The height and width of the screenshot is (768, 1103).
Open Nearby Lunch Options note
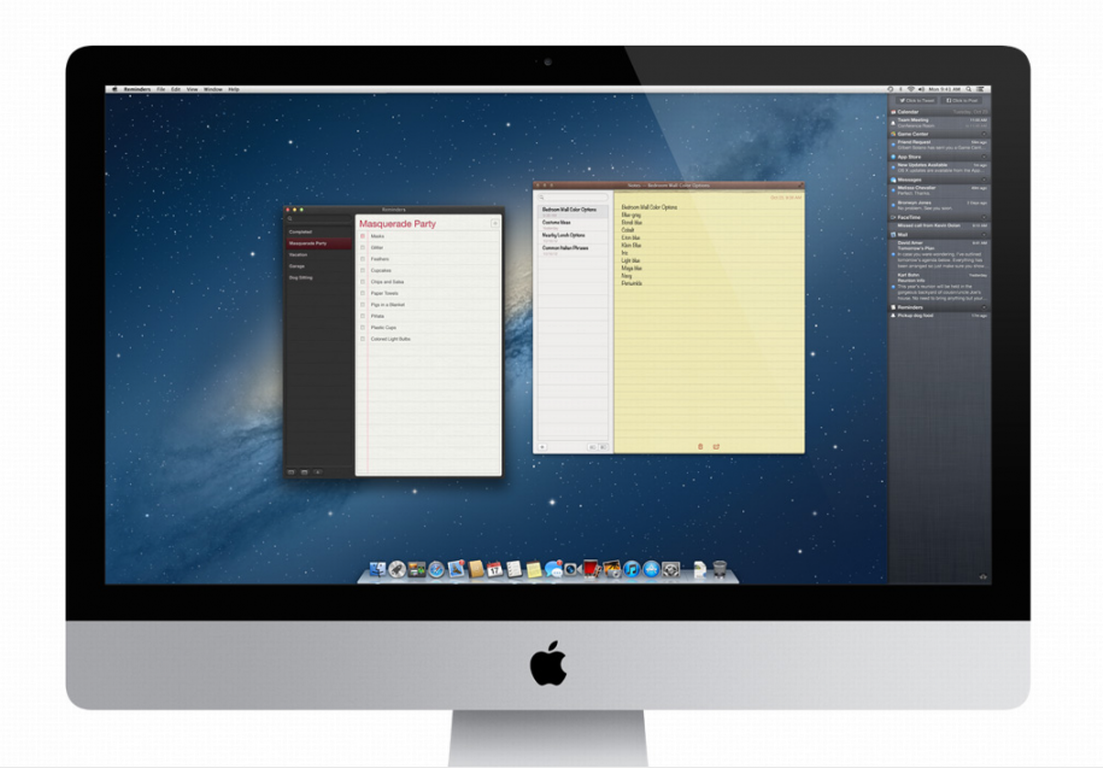click(x=573, y=237)
